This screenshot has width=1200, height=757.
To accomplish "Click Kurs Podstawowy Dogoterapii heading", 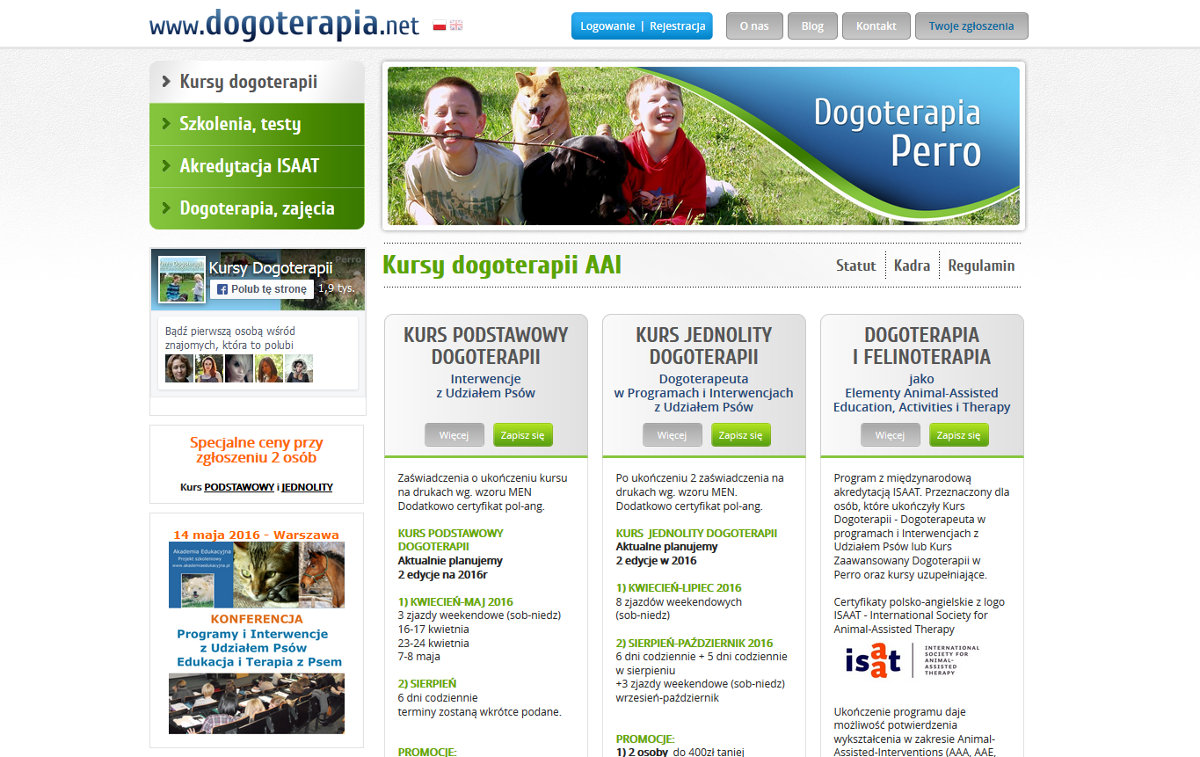I will tap(486, 346).
